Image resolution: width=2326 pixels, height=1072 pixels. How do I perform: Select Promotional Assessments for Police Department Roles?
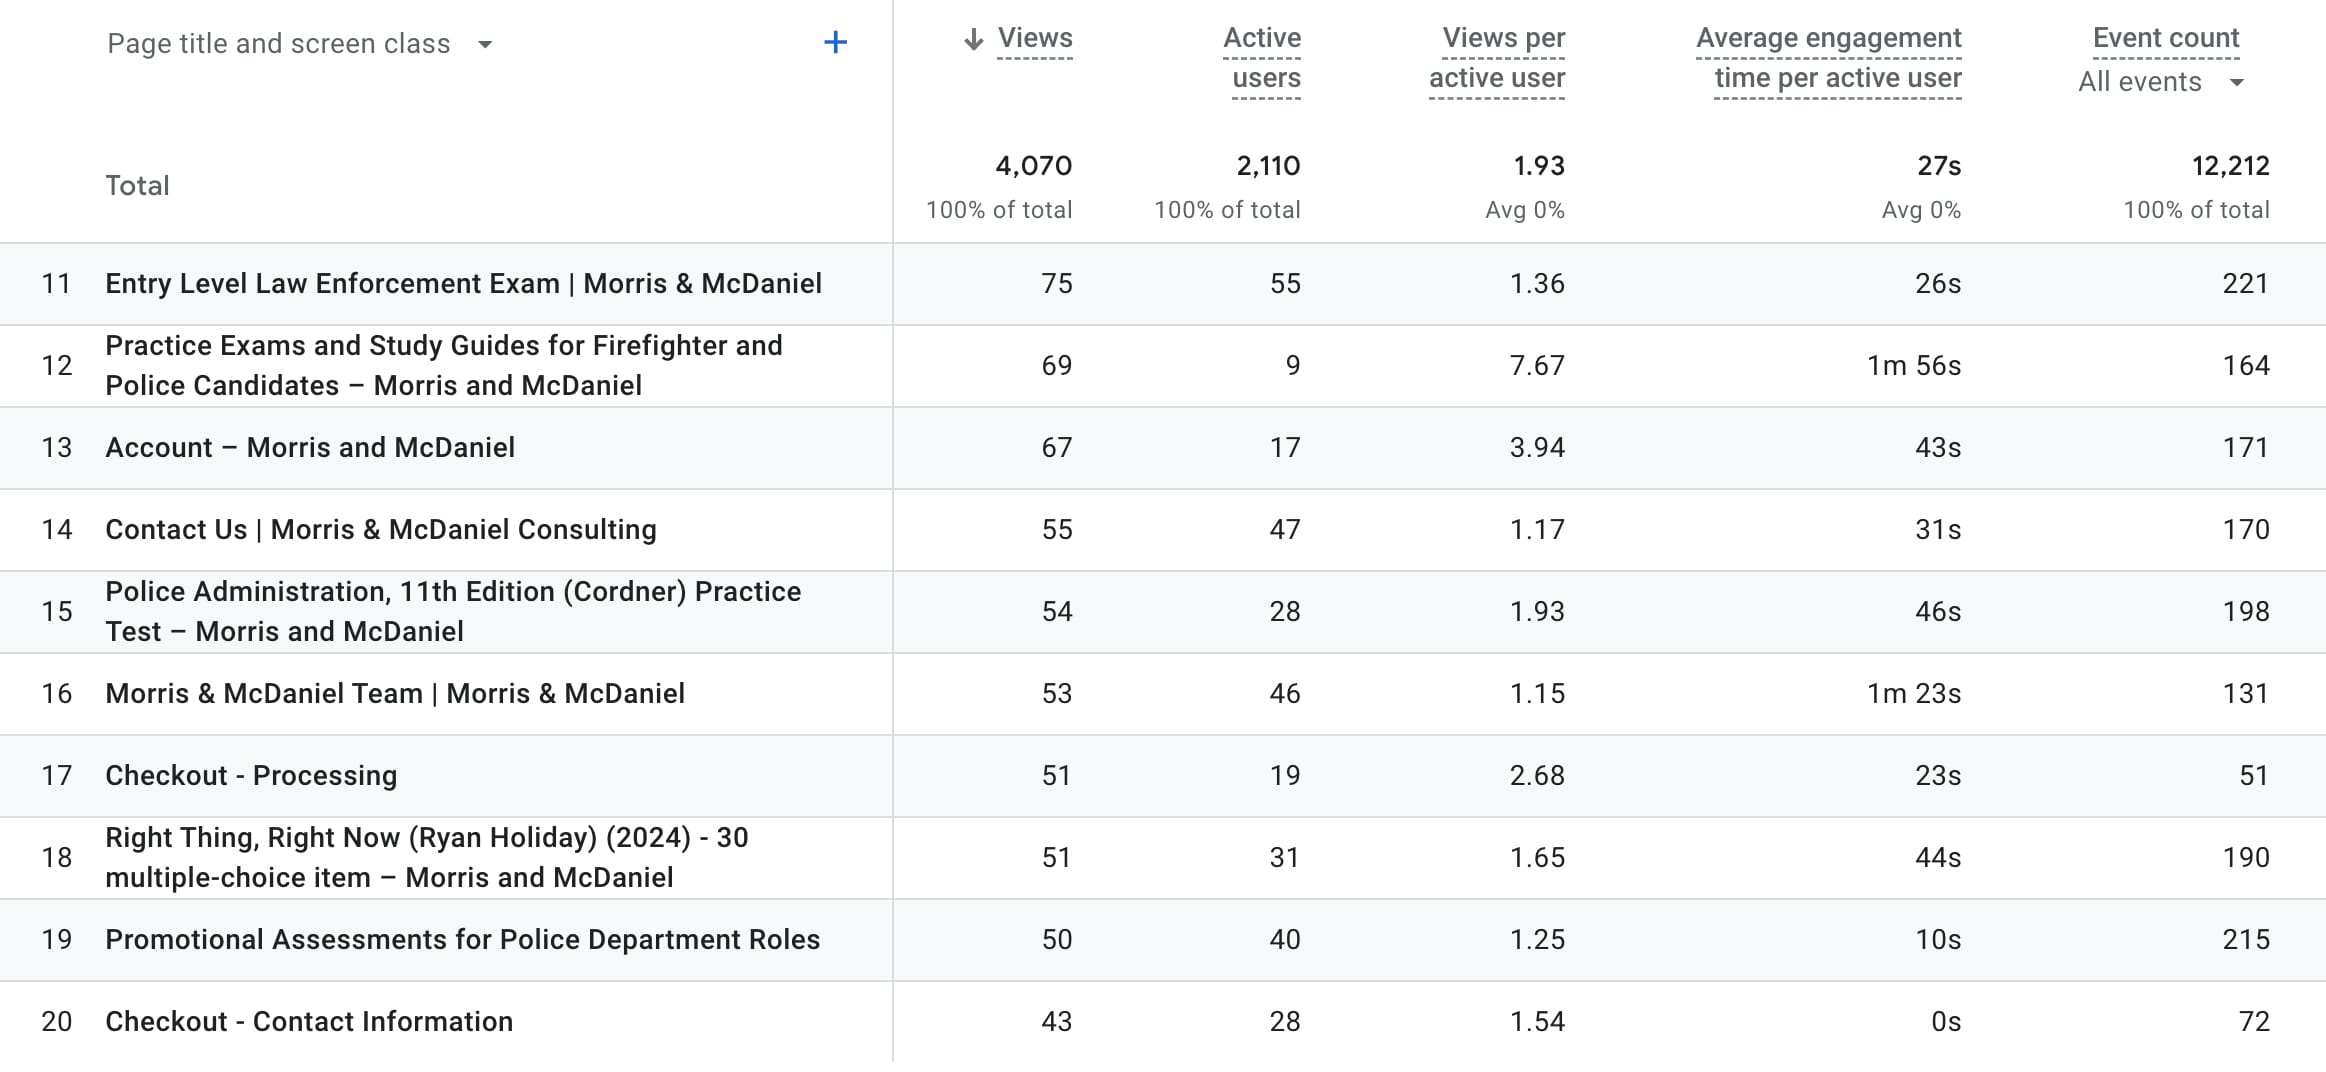tap(462, 940)
